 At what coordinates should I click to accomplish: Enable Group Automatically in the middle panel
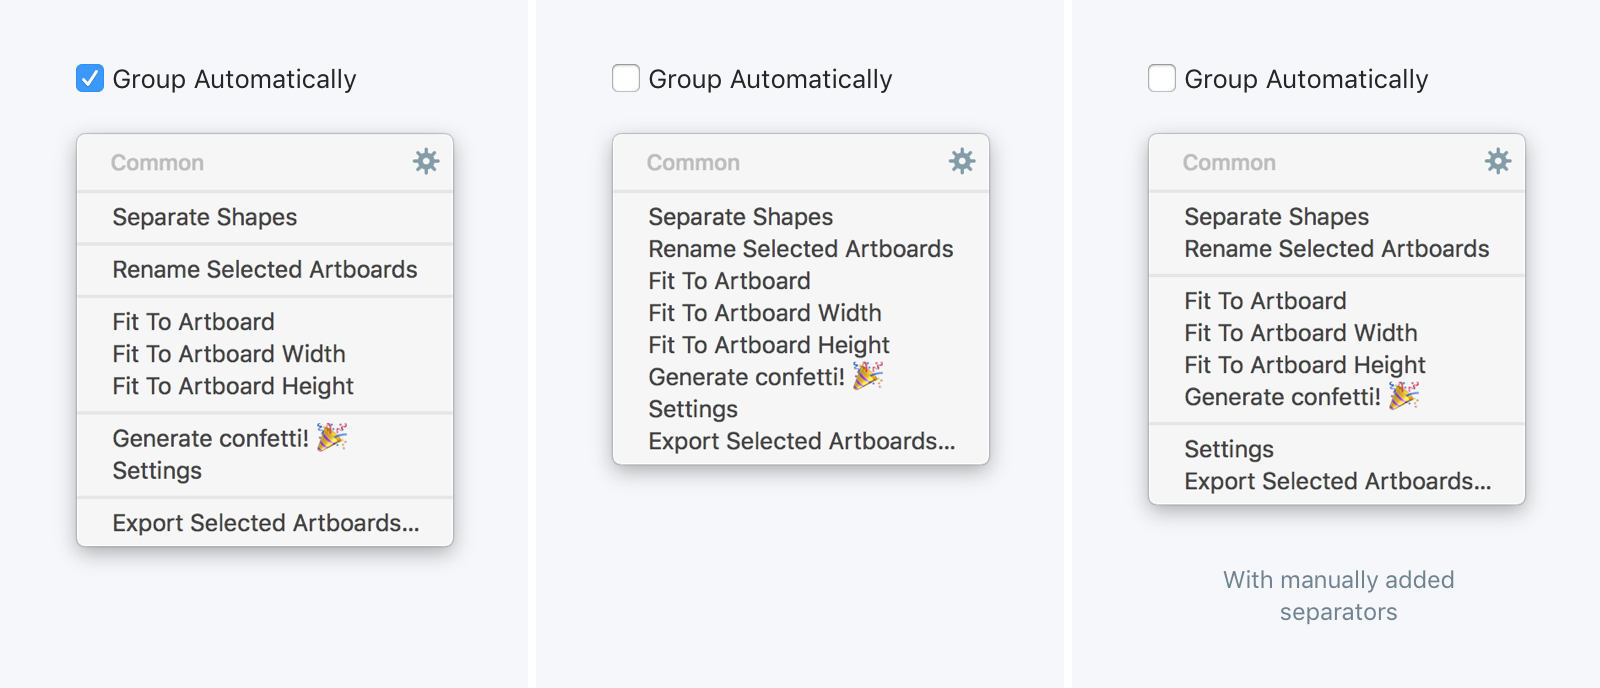[626, 78]
